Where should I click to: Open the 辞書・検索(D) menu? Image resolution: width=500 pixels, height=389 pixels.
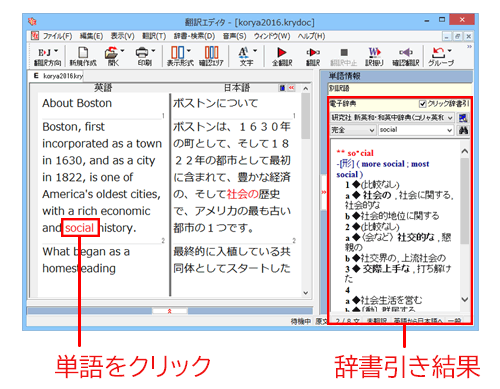pyautogui.click(x=194, y=36)
